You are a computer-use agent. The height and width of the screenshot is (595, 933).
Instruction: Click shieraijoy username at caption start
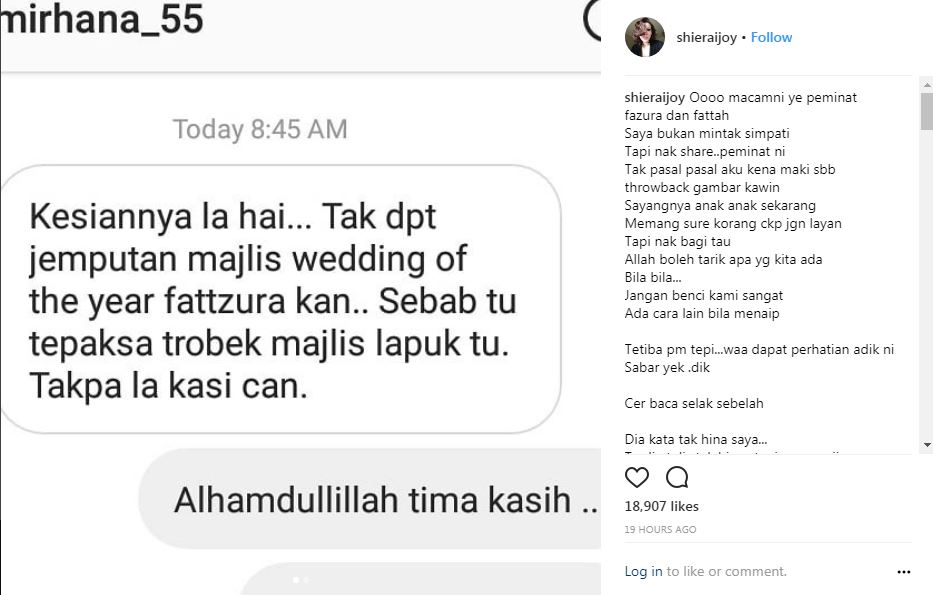[x=655, y=98]
